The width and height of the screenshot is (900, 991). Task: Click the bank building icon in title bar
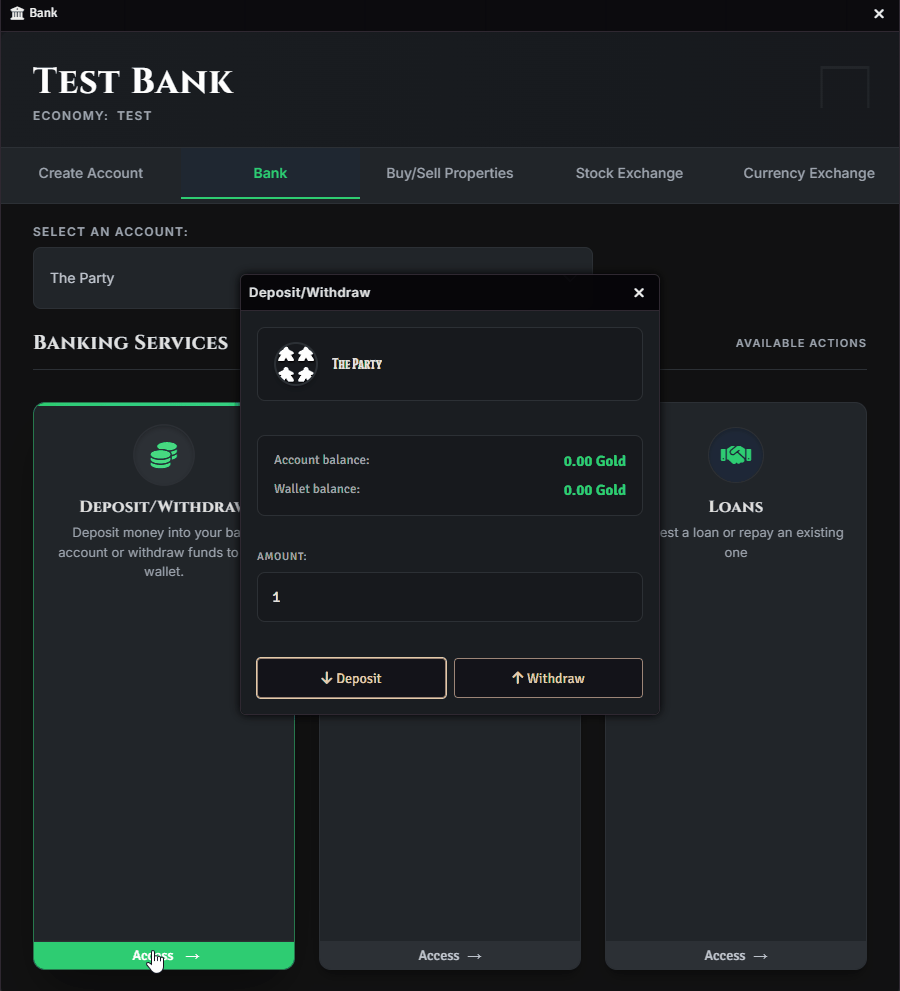[17, 13]
